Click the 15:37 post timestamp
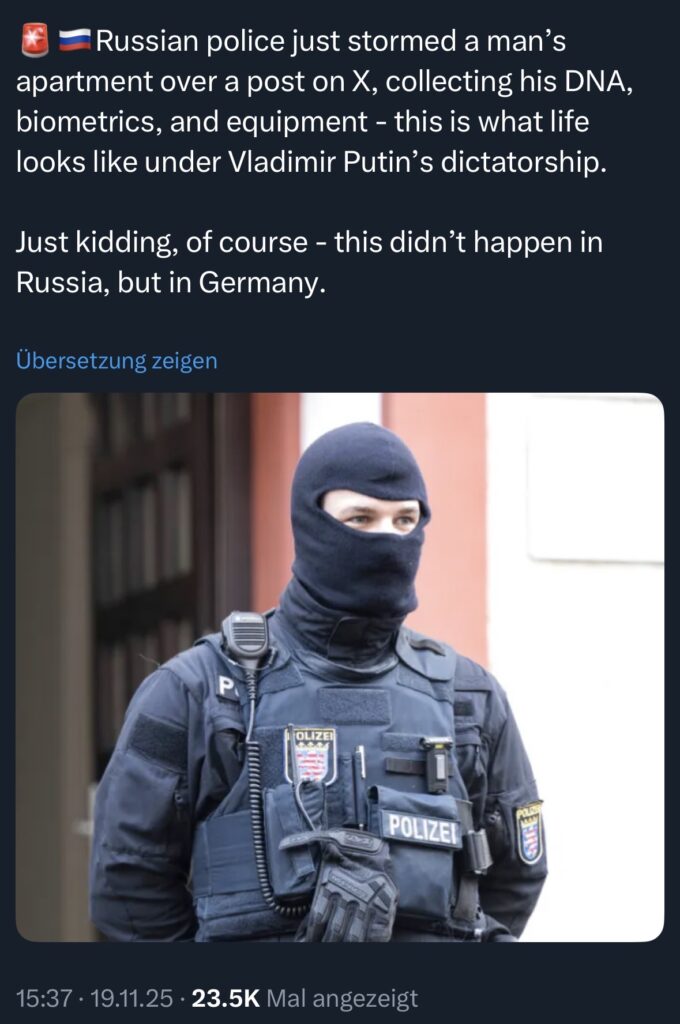This screenshot has height=1024, width=680. click(x=43, y=998)
